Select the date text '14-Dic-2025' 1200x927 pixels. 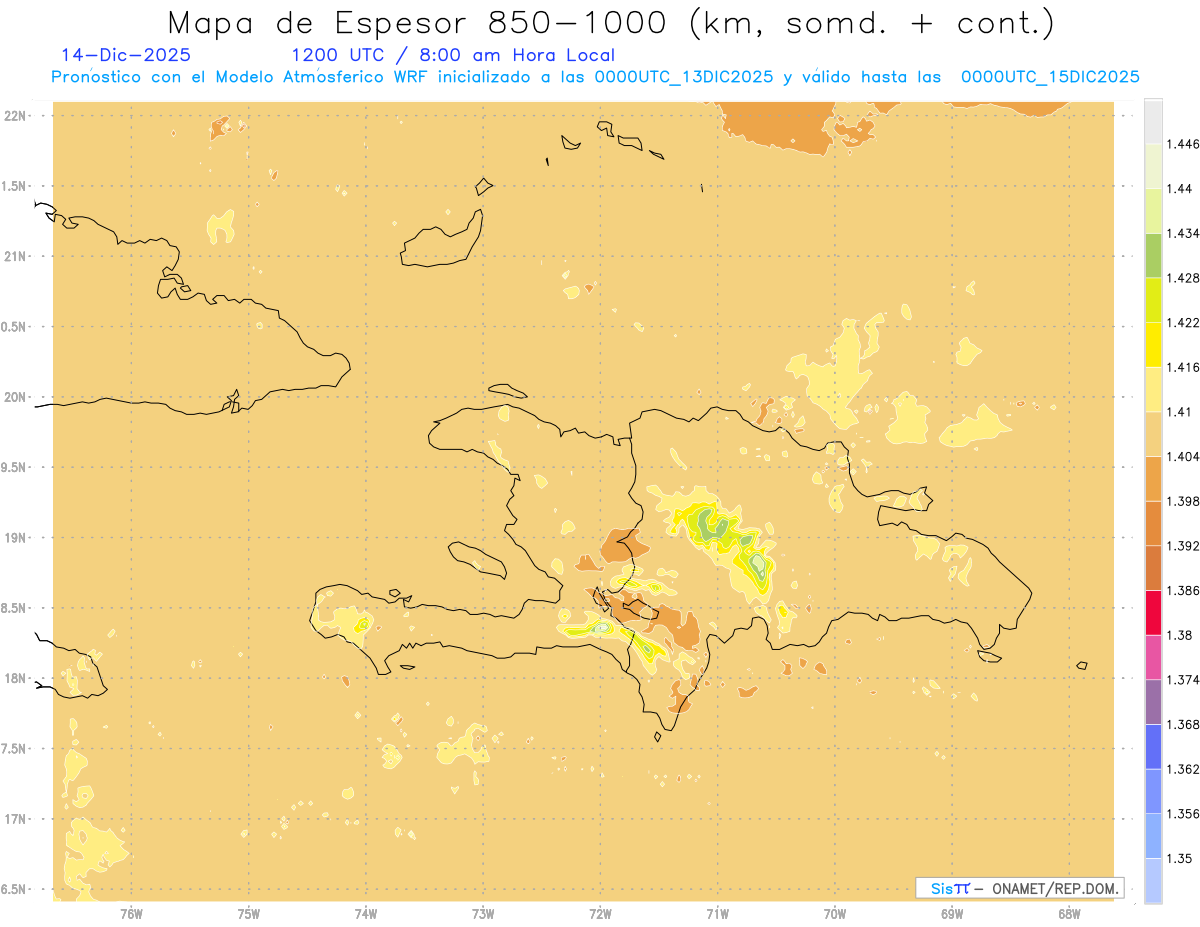point(126,55)
